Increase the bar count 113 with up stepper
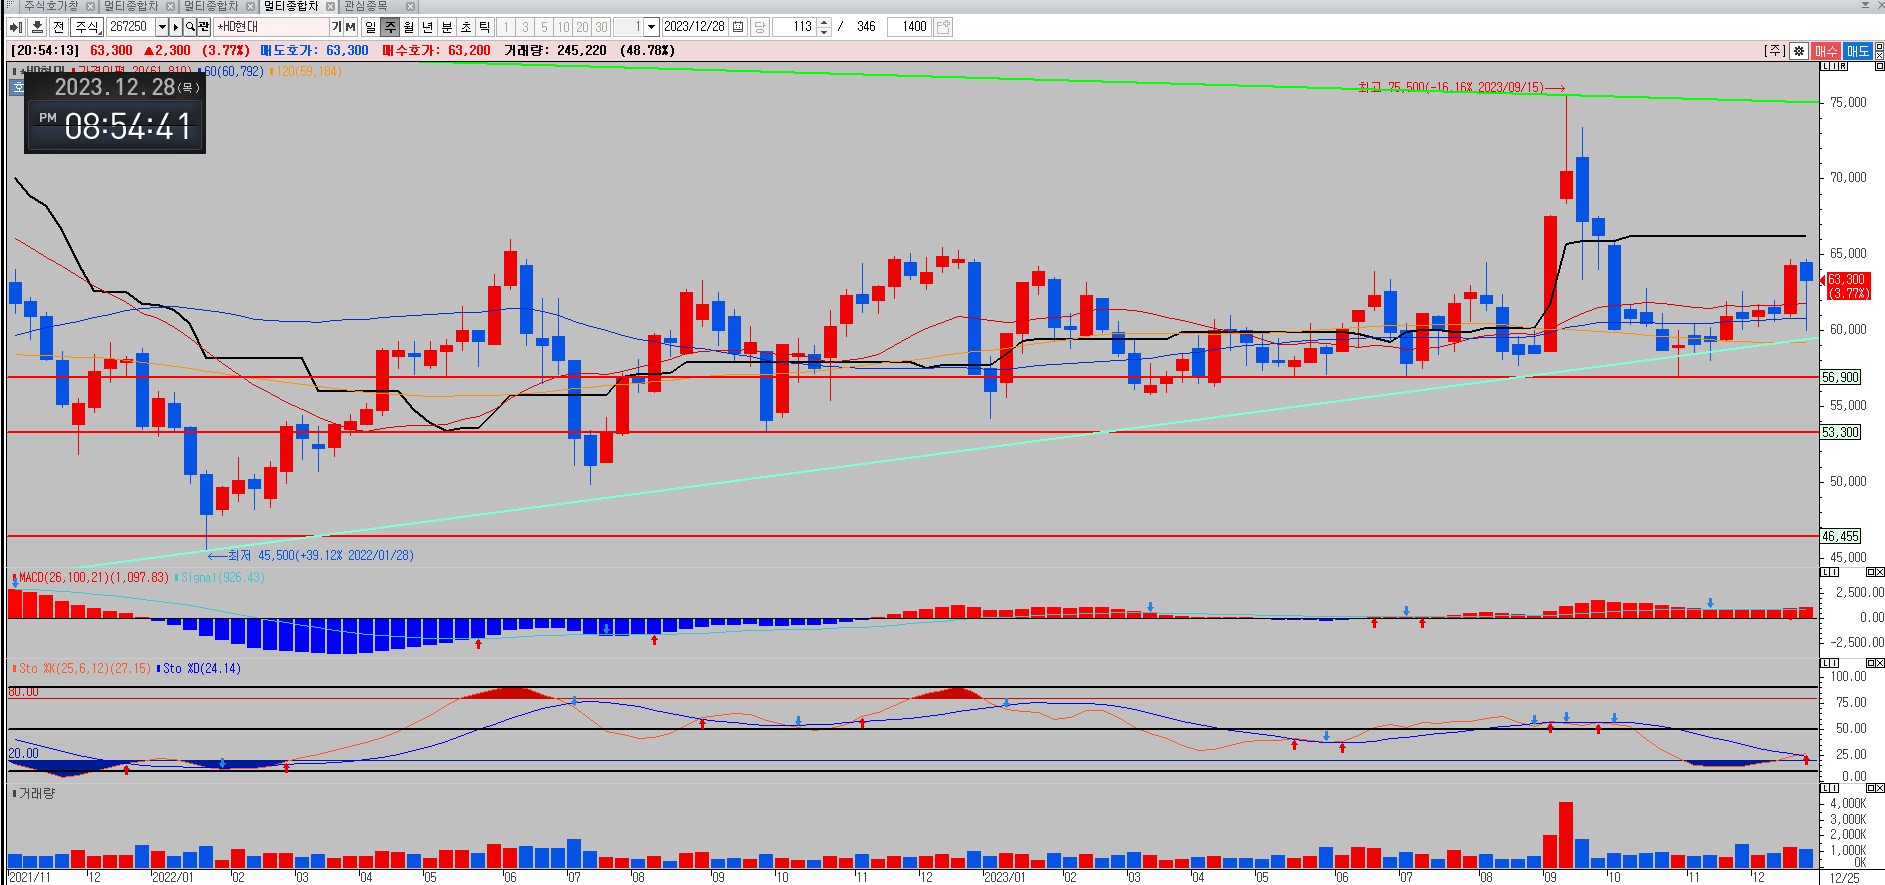Screen dimensions: 1885x885 [824, 22]
